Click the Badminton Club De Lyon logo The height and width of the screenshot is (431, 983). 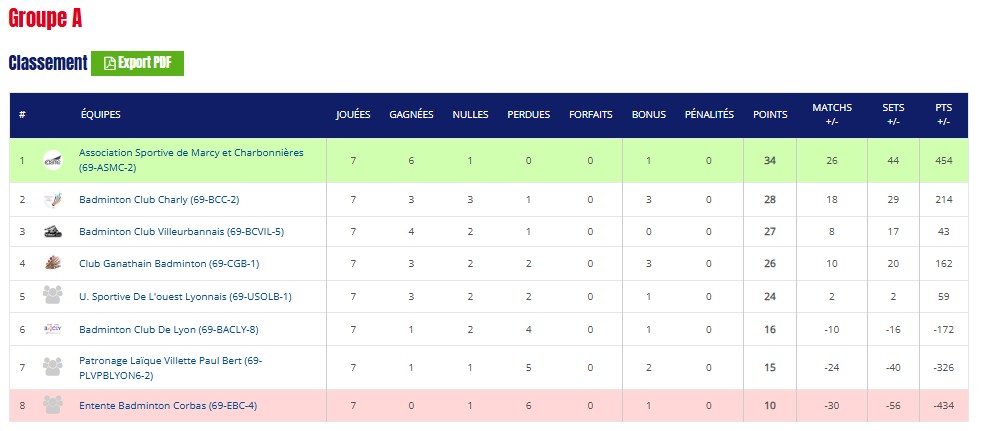(x=53, y=329)
